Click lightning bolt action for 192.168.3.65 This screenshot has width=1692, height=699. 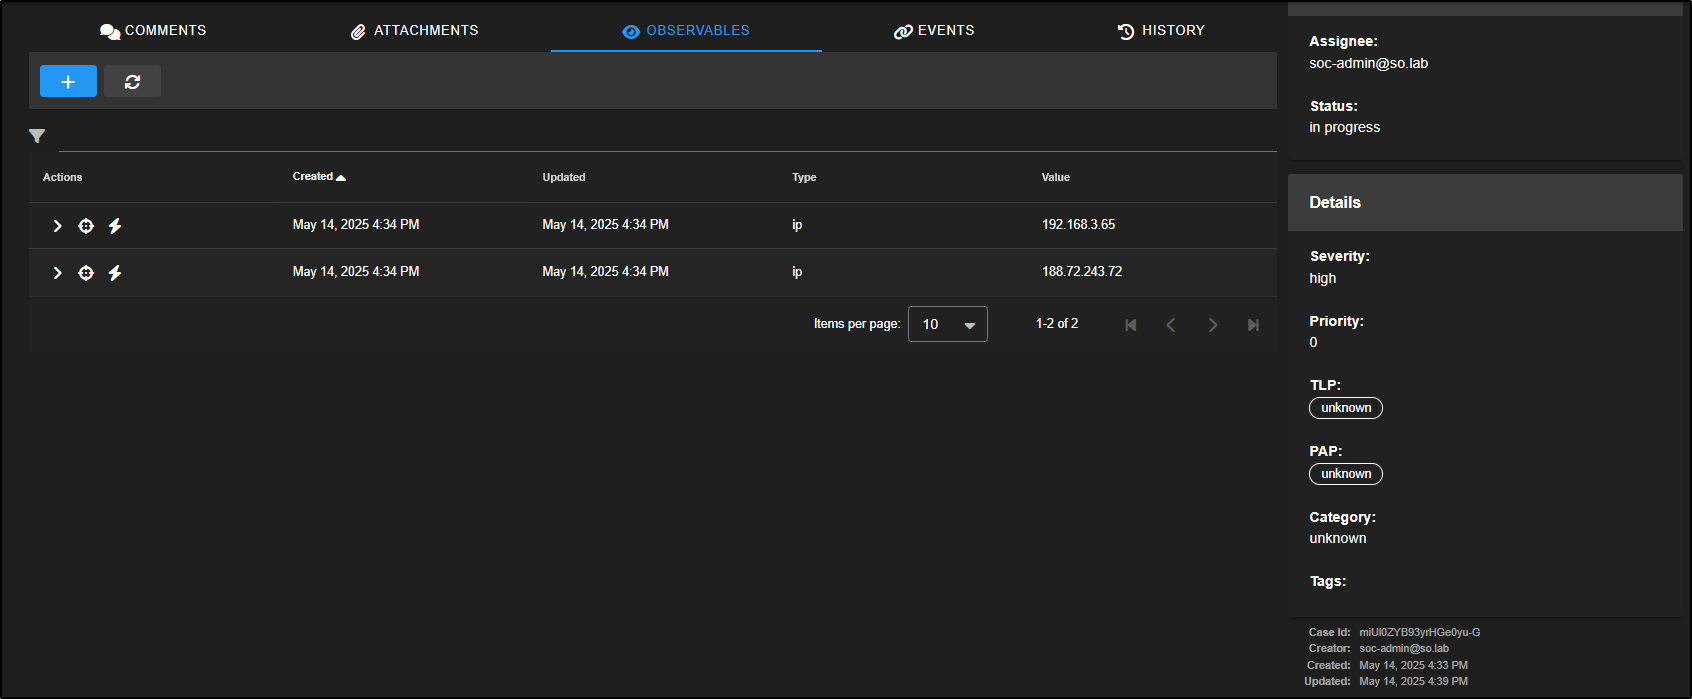click(x=115, y=226)
